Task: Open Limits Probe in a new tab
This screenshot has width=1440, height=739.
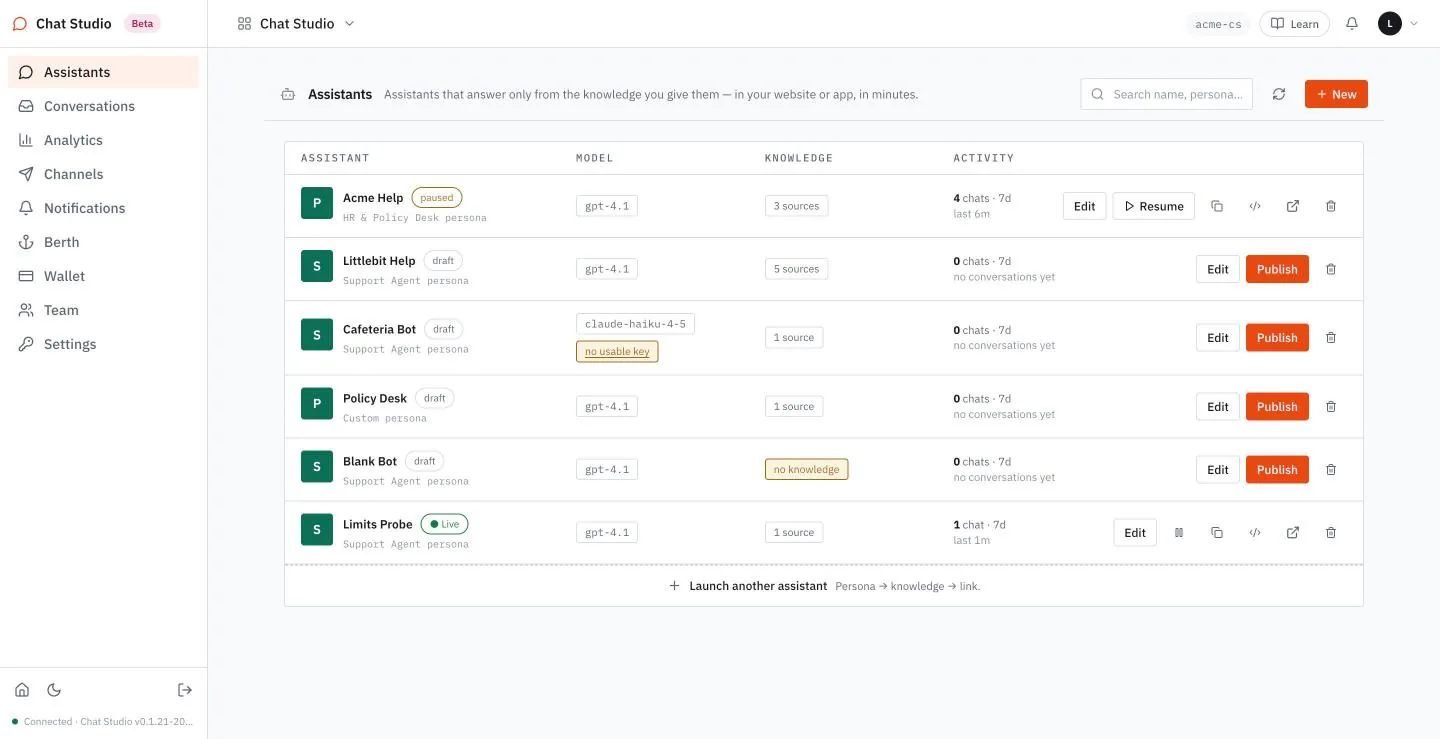Action: [x=1293, y=533]
